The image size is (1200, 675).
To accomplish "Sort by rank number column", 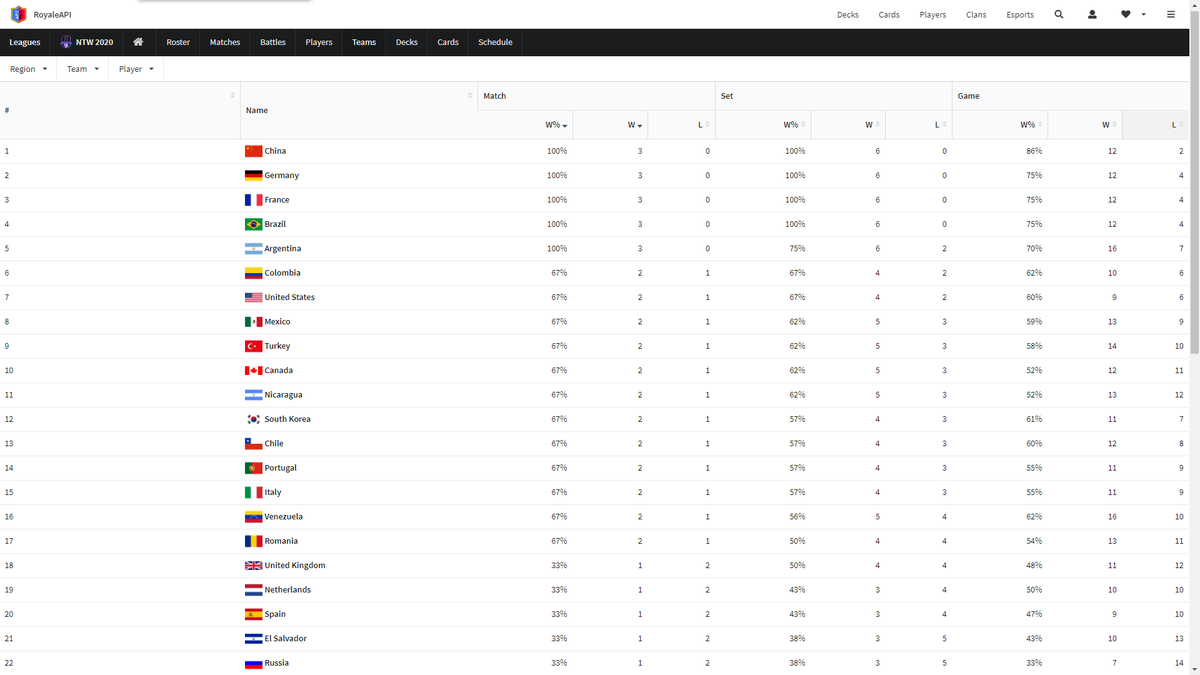I will coord(120,110).
